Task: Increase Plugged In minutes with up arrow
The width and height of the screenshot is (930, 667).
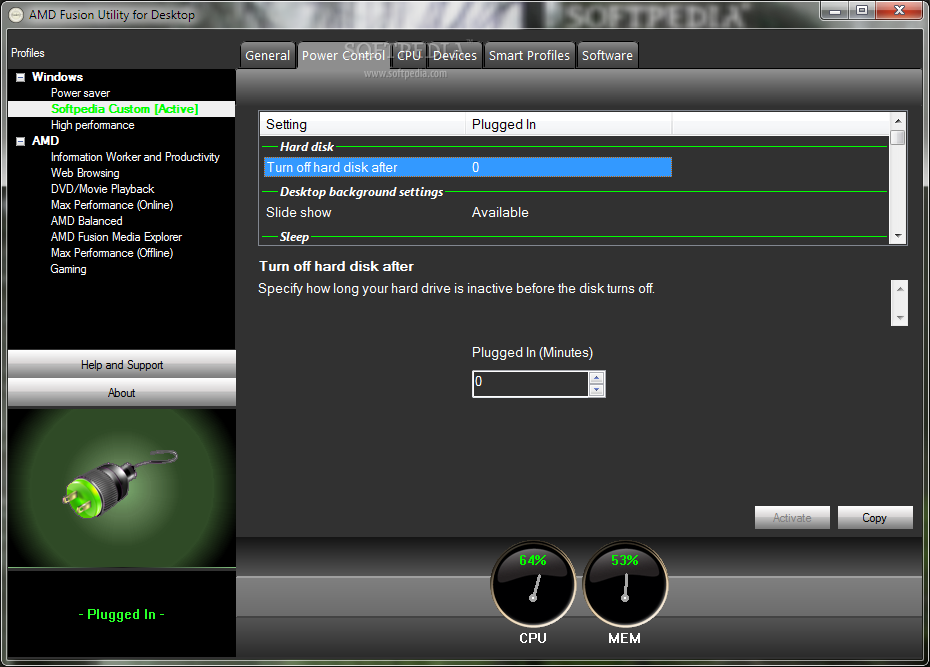Action: click(x=597, y=378)
